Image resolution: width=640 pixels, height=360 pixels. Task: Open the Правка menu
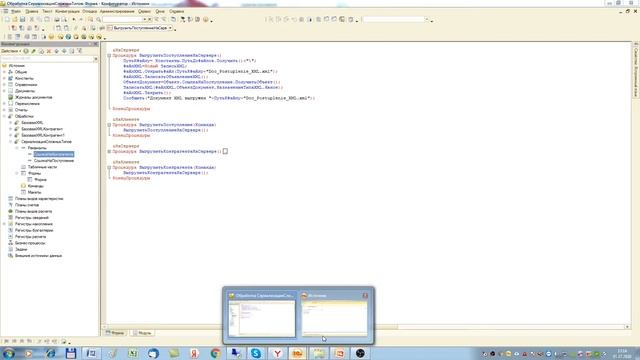pos(31,11)
